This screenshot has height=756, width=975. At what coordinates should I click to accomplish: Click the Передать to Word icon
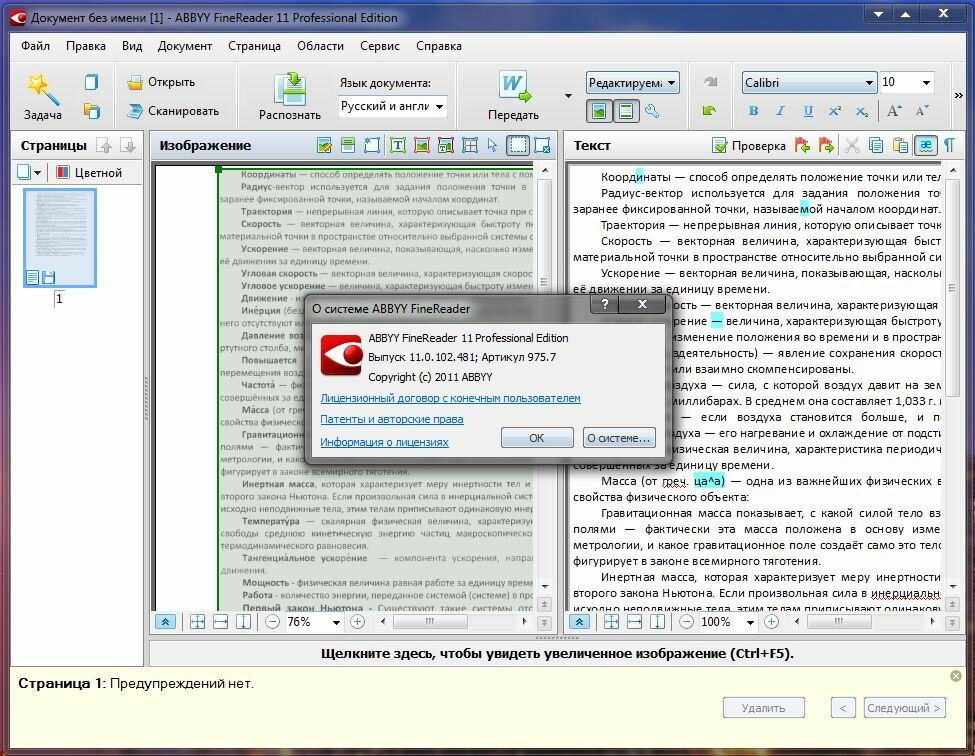515,87
